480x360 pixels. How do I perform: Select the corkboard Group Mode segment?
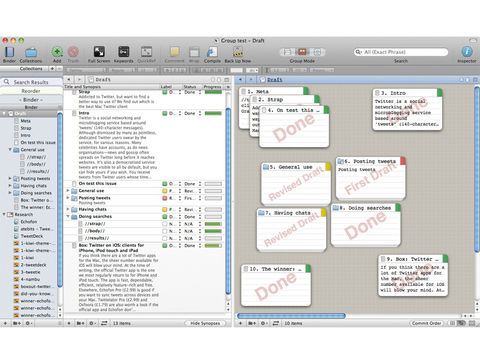pyautogui.click(x=302, y=52)
